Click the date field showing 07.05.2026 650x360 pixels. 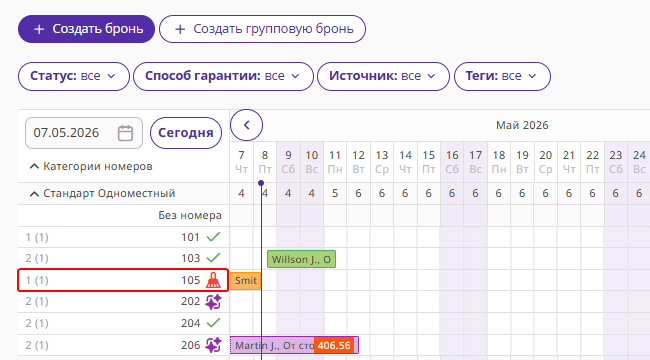[84, 133]
